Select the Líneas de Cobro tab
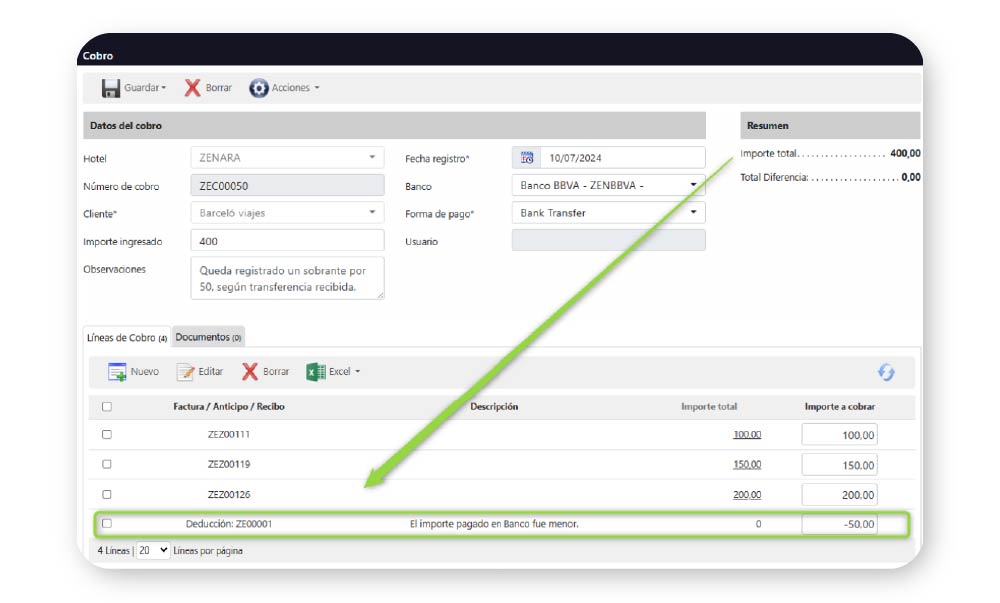1000x603 pixels. coord(126,338)
